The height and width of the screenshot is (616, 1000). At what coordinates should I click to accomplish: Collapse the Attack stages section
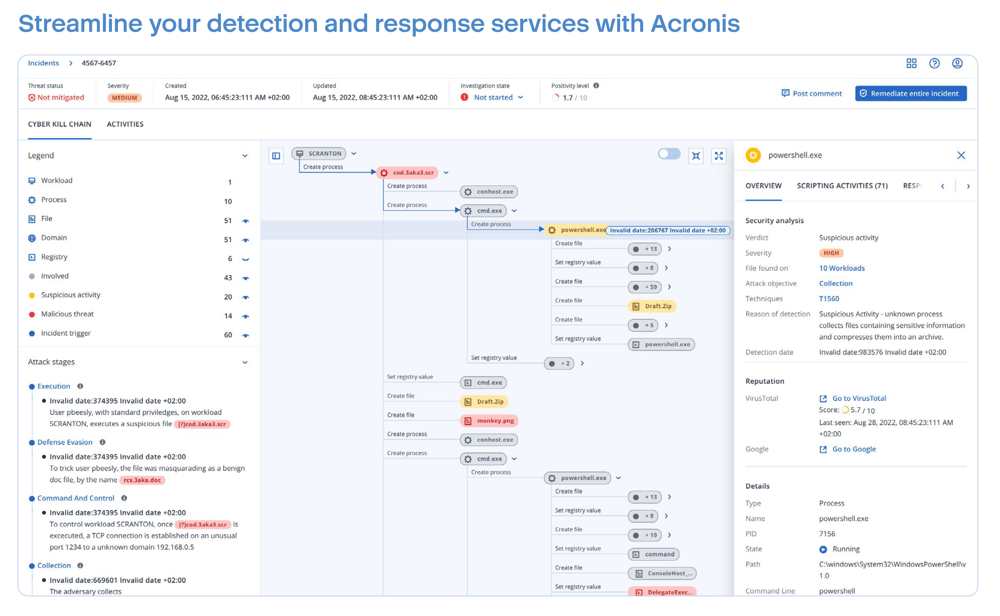pyautogui.click(x=245, y=362)
